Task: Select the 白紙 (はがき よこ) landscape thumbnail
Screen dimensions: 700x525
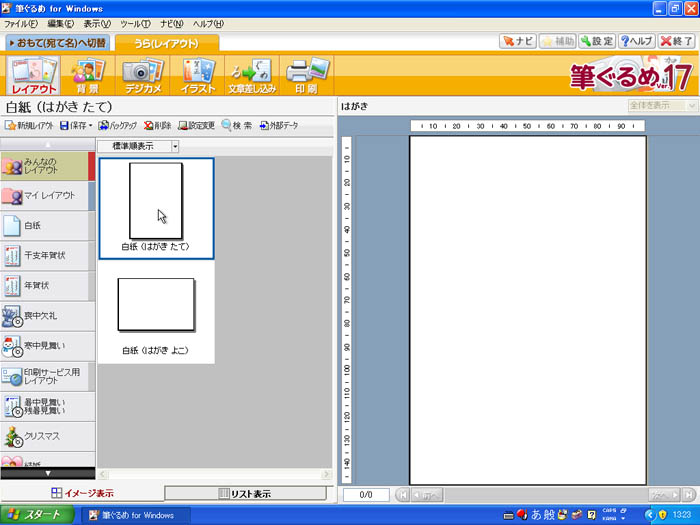Action: pyautogui.click(x=155, y=312)
